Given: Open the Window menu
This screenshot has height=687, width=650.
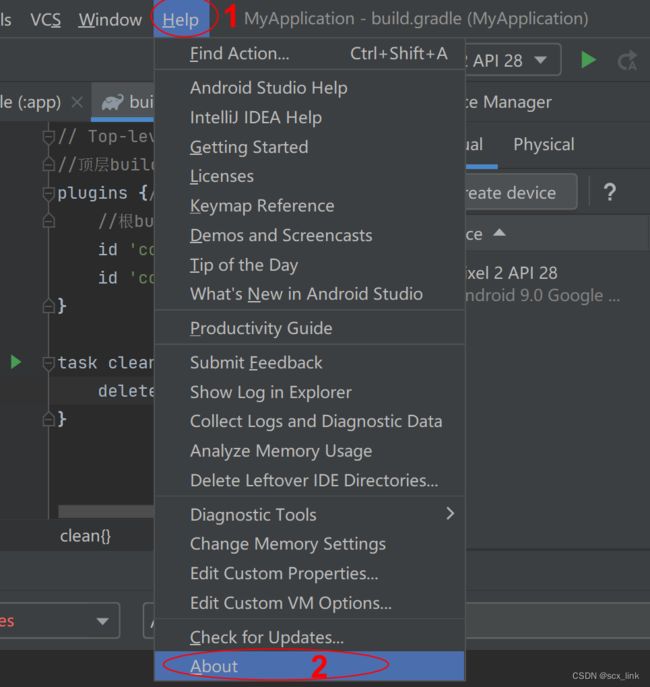Looking at the screenshot, I should point(110,19).
